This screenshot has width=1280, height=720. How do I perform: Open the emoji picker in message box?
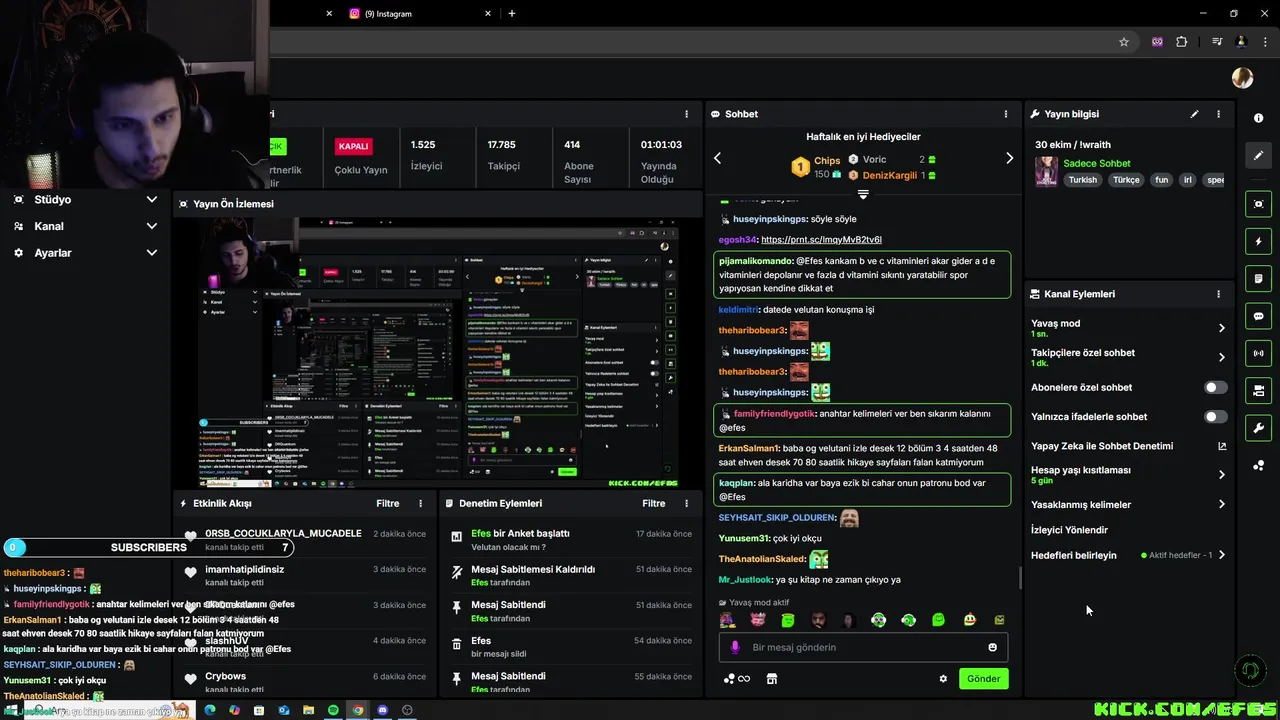point(992,647)
